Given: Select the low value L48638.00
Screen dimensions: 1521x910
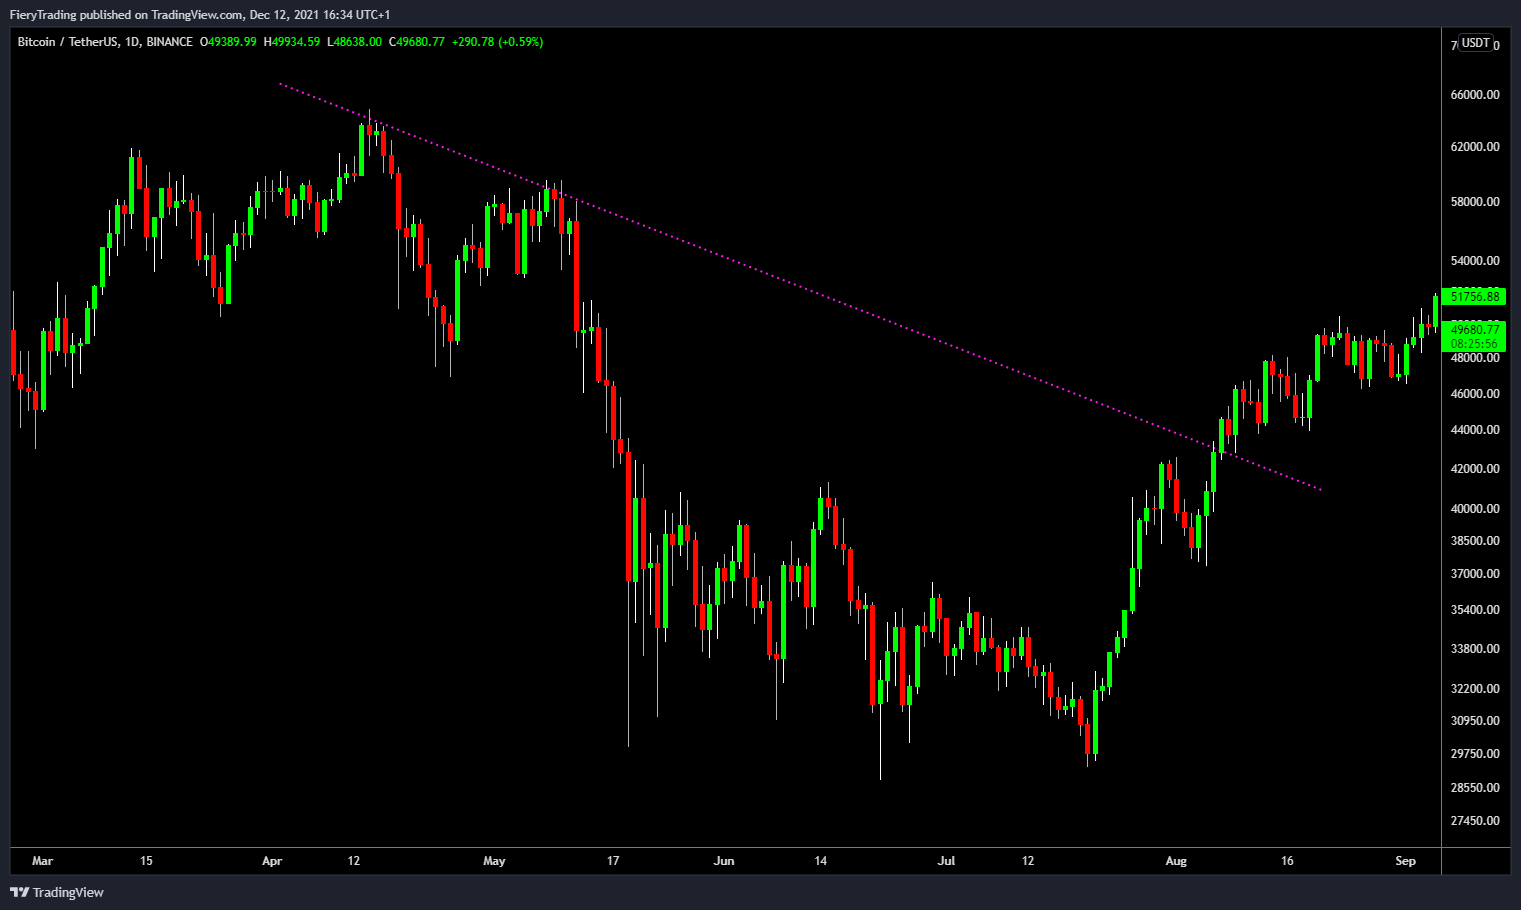Looking at the screenshot, I should 354,42.
